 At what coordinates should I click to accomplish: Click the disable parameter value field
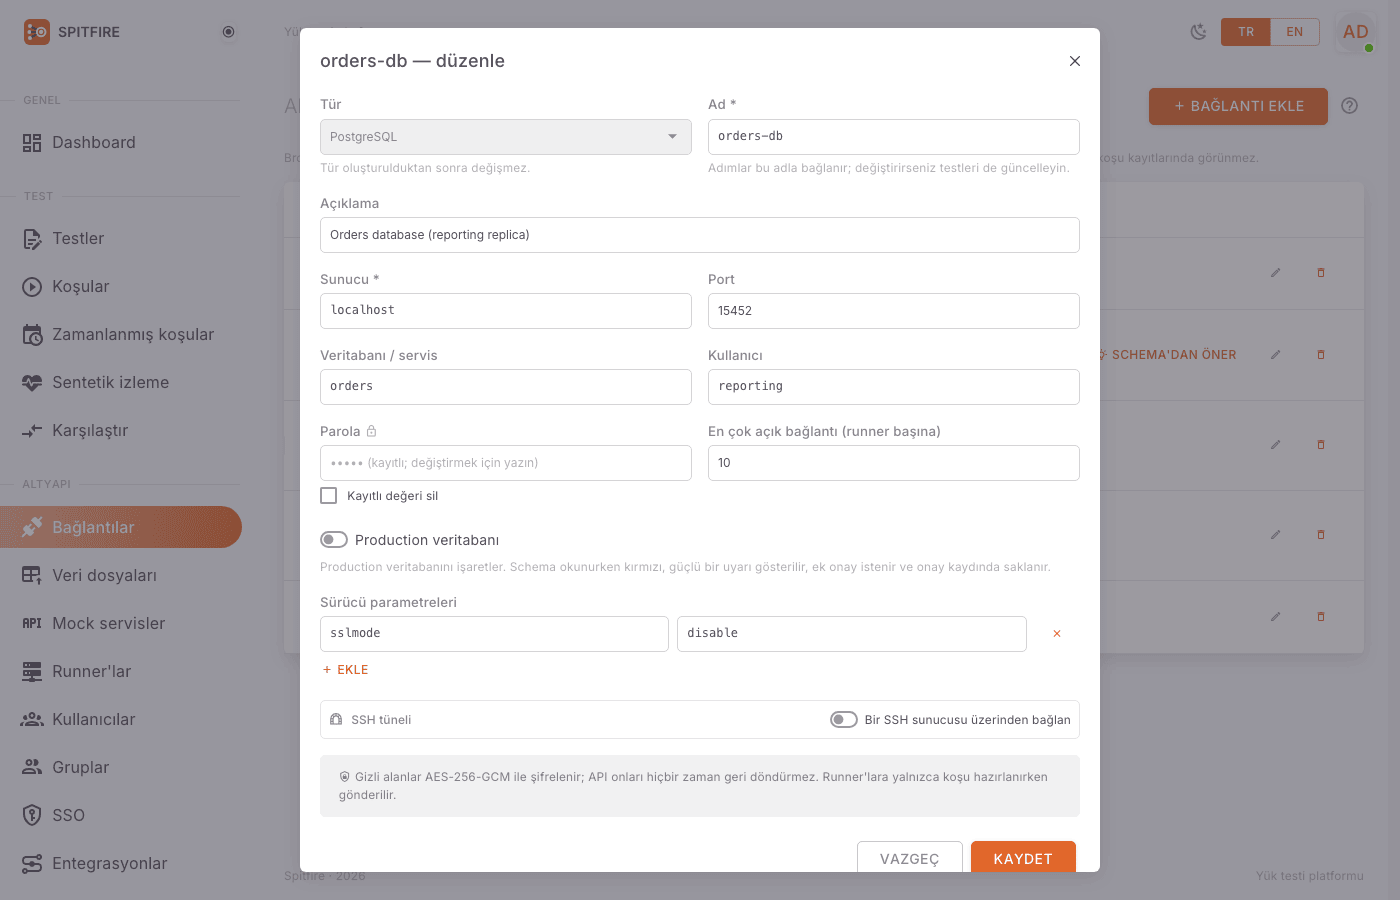point(851,634)
